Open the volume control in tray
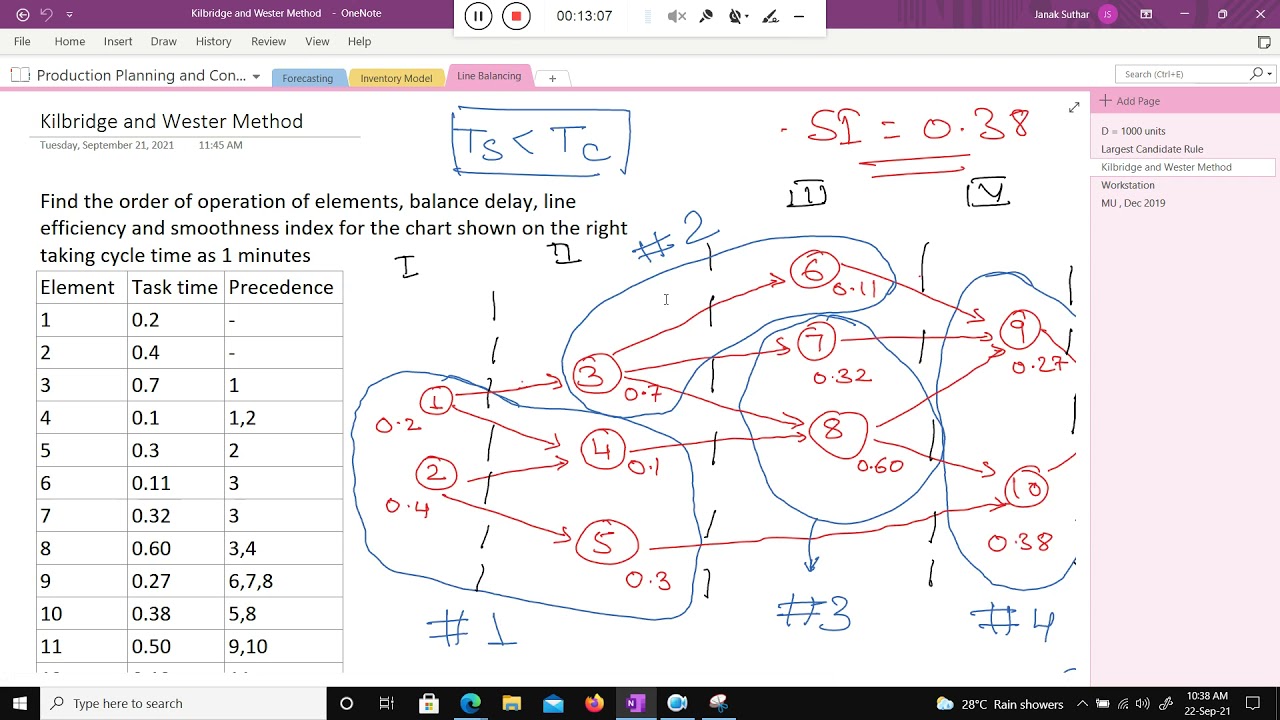The width and height of the screenshot is (1280, 720). pyautogui.click(x=1142, y=704)
